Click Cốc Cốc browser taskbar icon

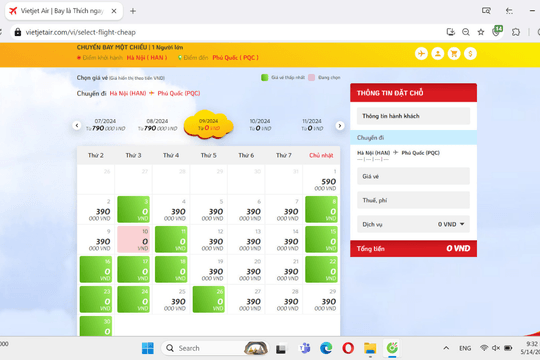pos(392,348)
